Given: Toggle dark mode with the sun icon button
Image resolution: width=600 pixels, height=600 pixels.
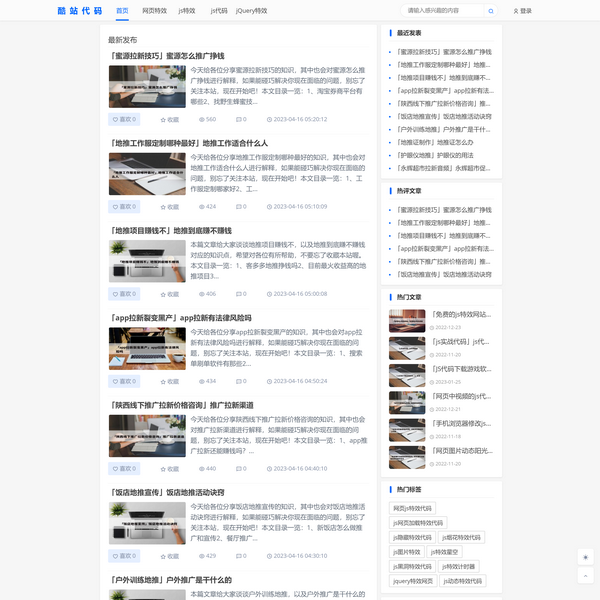Looking at the screenshot, I should tap(586, 557).
